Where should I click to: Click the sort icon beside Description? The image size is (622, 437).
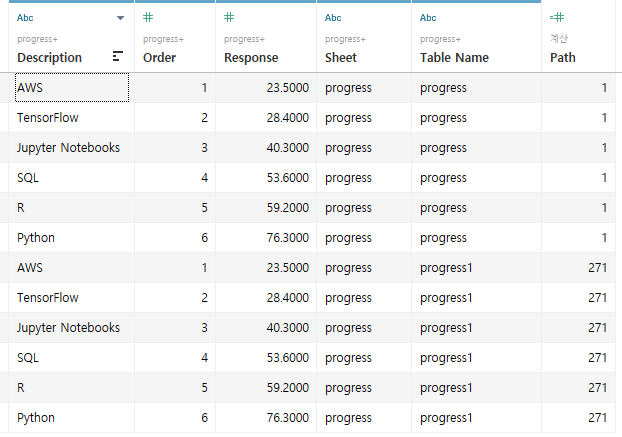coord(118,56)
